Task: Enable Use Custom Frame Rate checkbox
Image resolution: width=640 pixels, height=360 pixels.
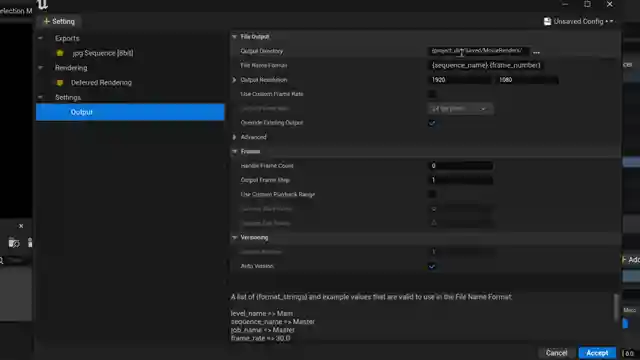Action: coord(432,94)
